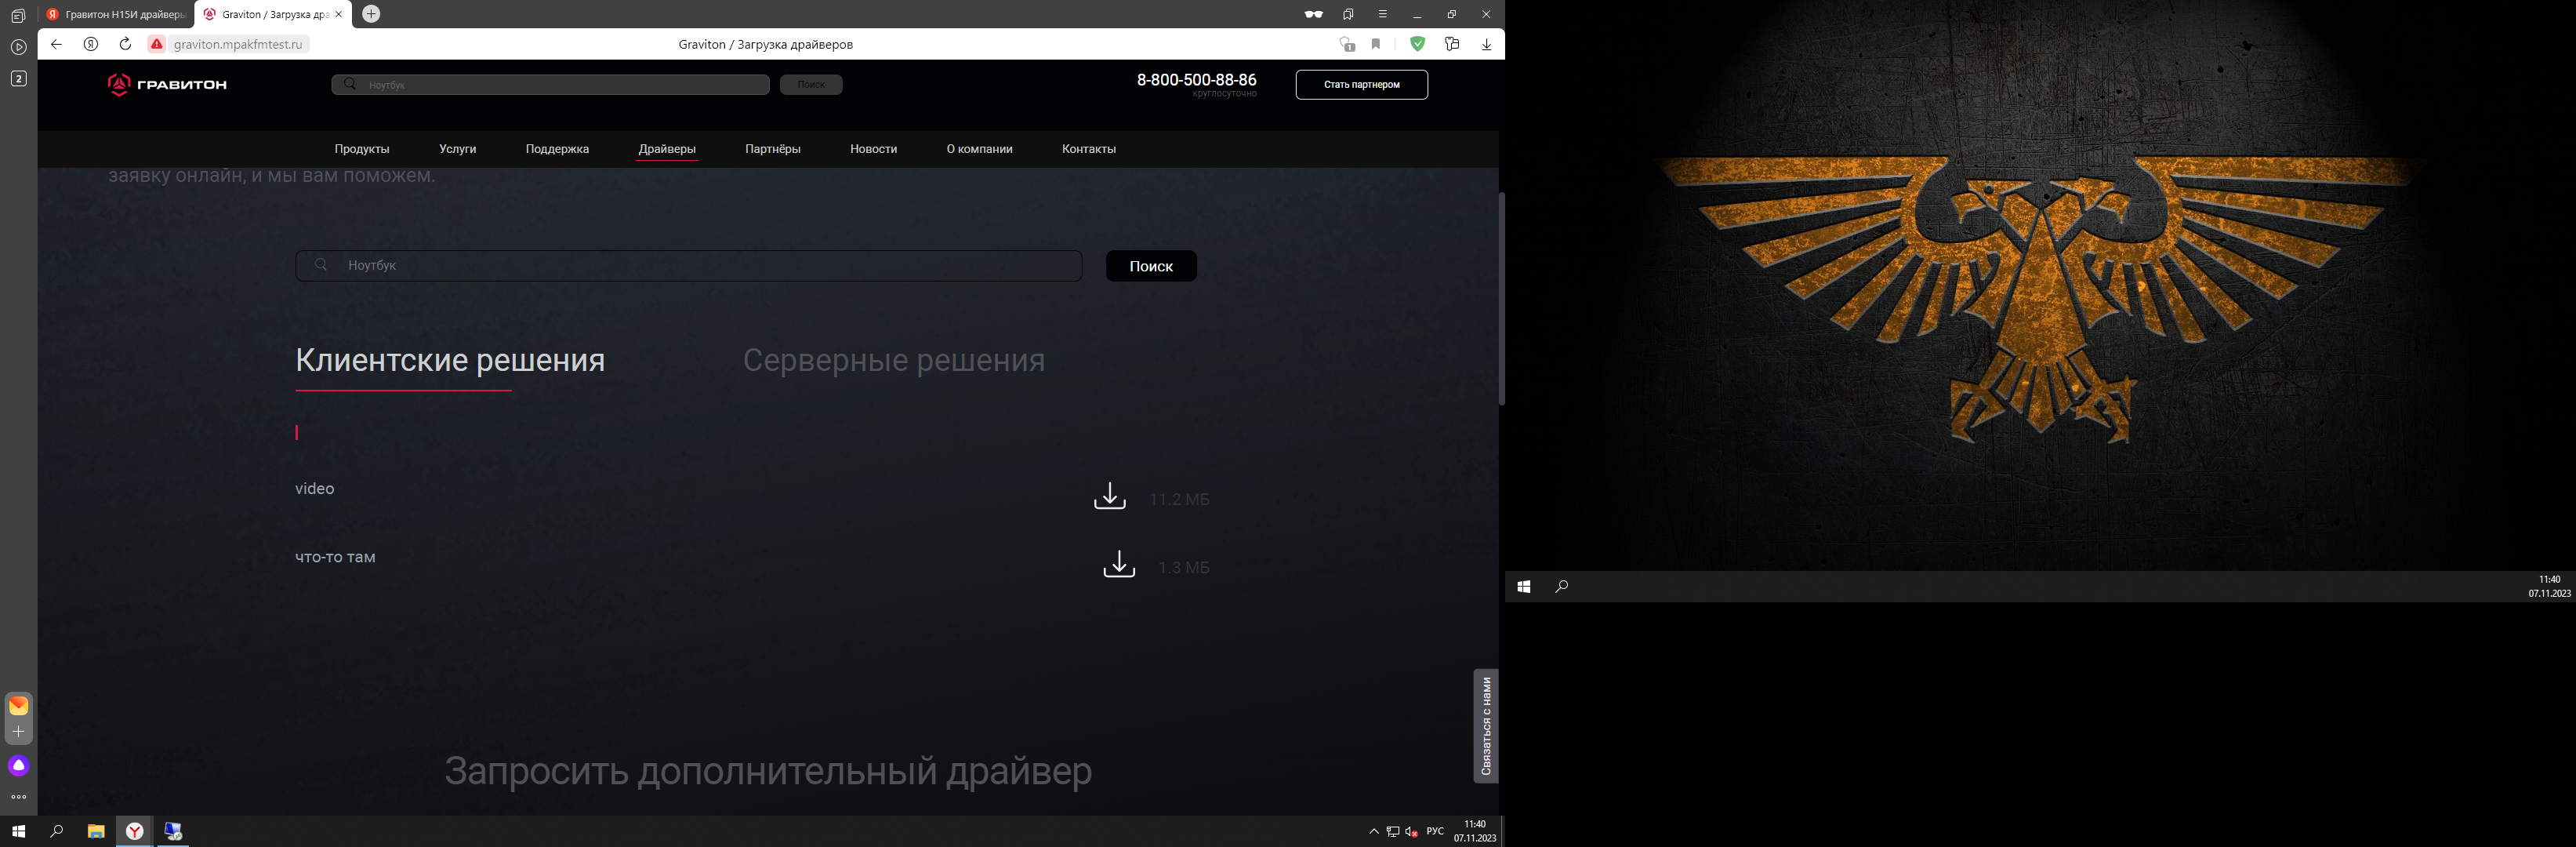Click the Запросить дополнительный драйвер heading
This screenshot has height=847, width=2576.
(768, 771)
